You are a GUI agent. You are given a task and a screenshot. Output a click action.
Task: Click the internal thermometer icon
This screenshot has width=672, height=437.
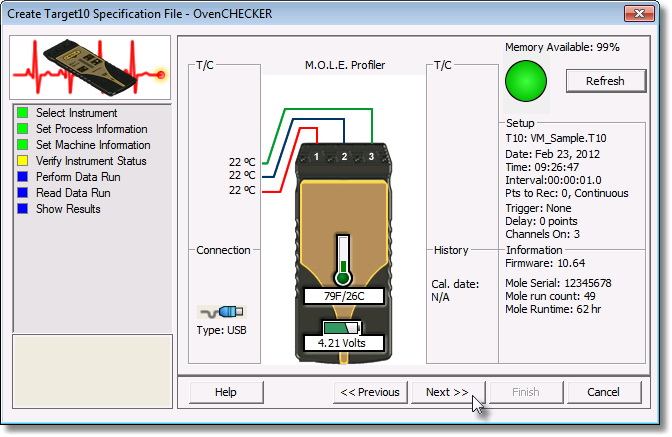[x=343, y=260]
